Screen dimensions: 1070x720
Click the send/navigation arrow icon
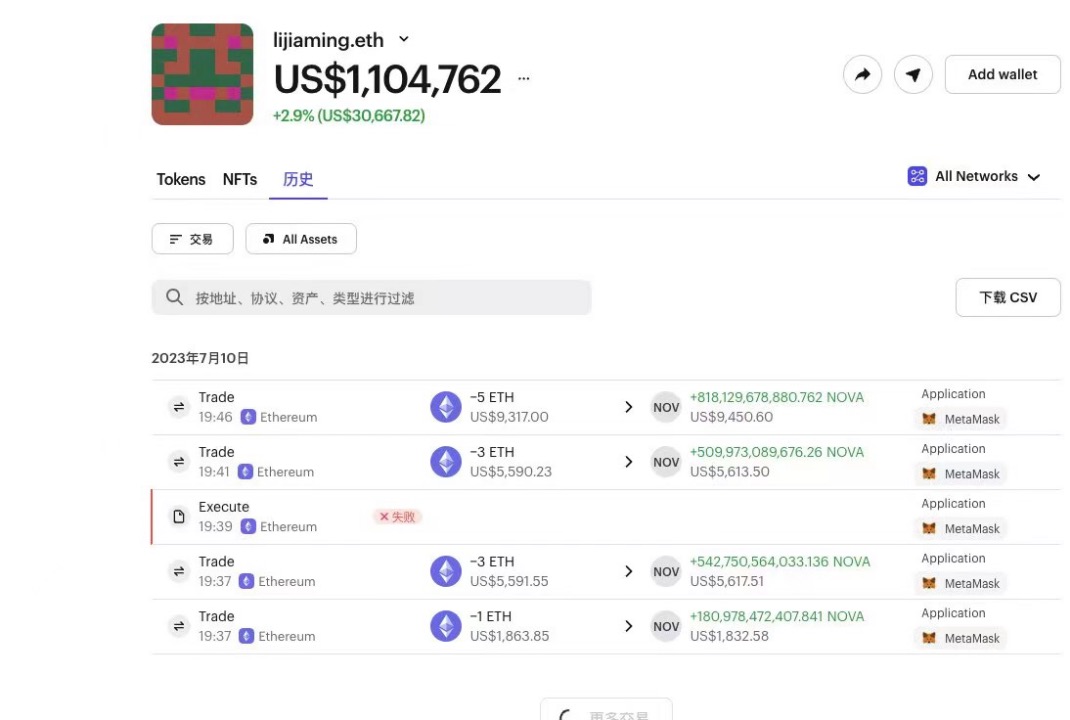click(912, 74)
